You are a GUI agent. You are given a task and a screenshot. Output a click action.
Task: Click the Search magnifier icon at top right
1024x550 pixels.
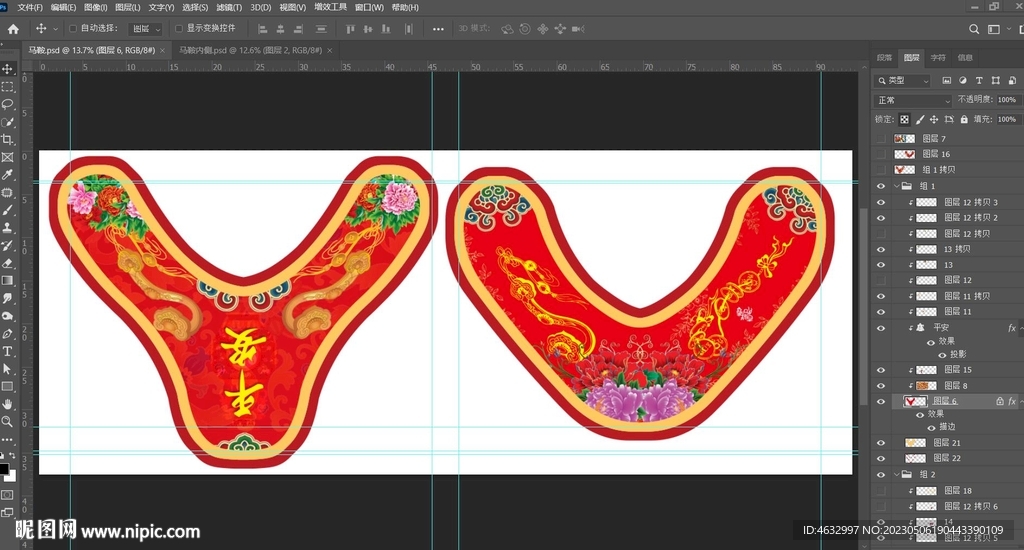pyautogui.click(x=974, y=29)
